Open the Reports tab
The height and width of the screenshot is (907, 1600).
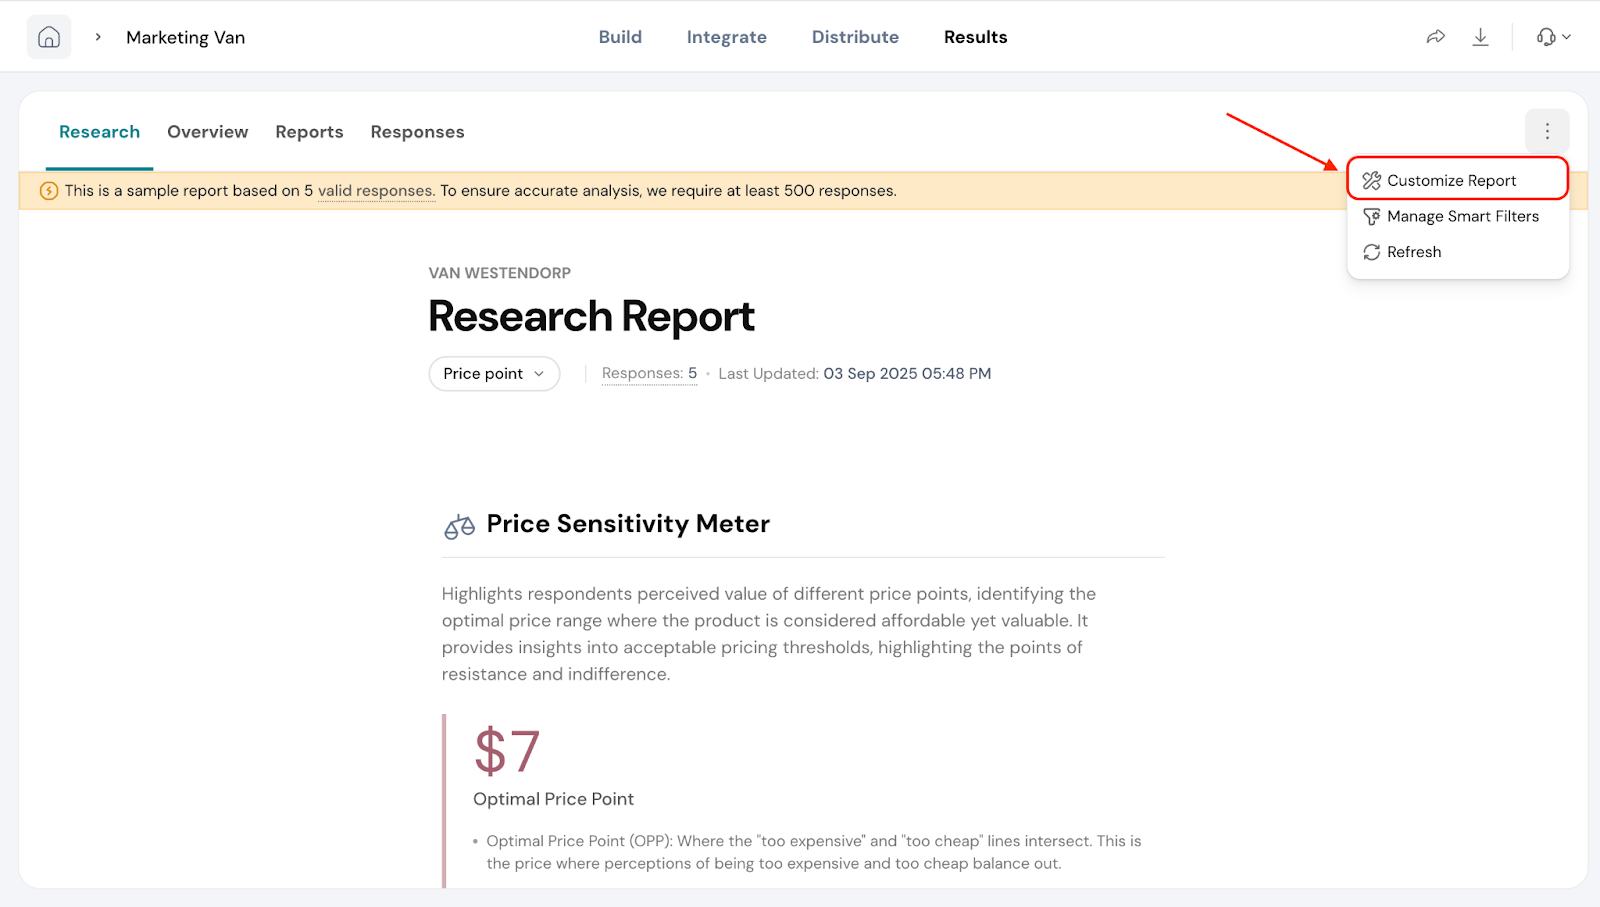pyautogui.click(x=309, y=132)
